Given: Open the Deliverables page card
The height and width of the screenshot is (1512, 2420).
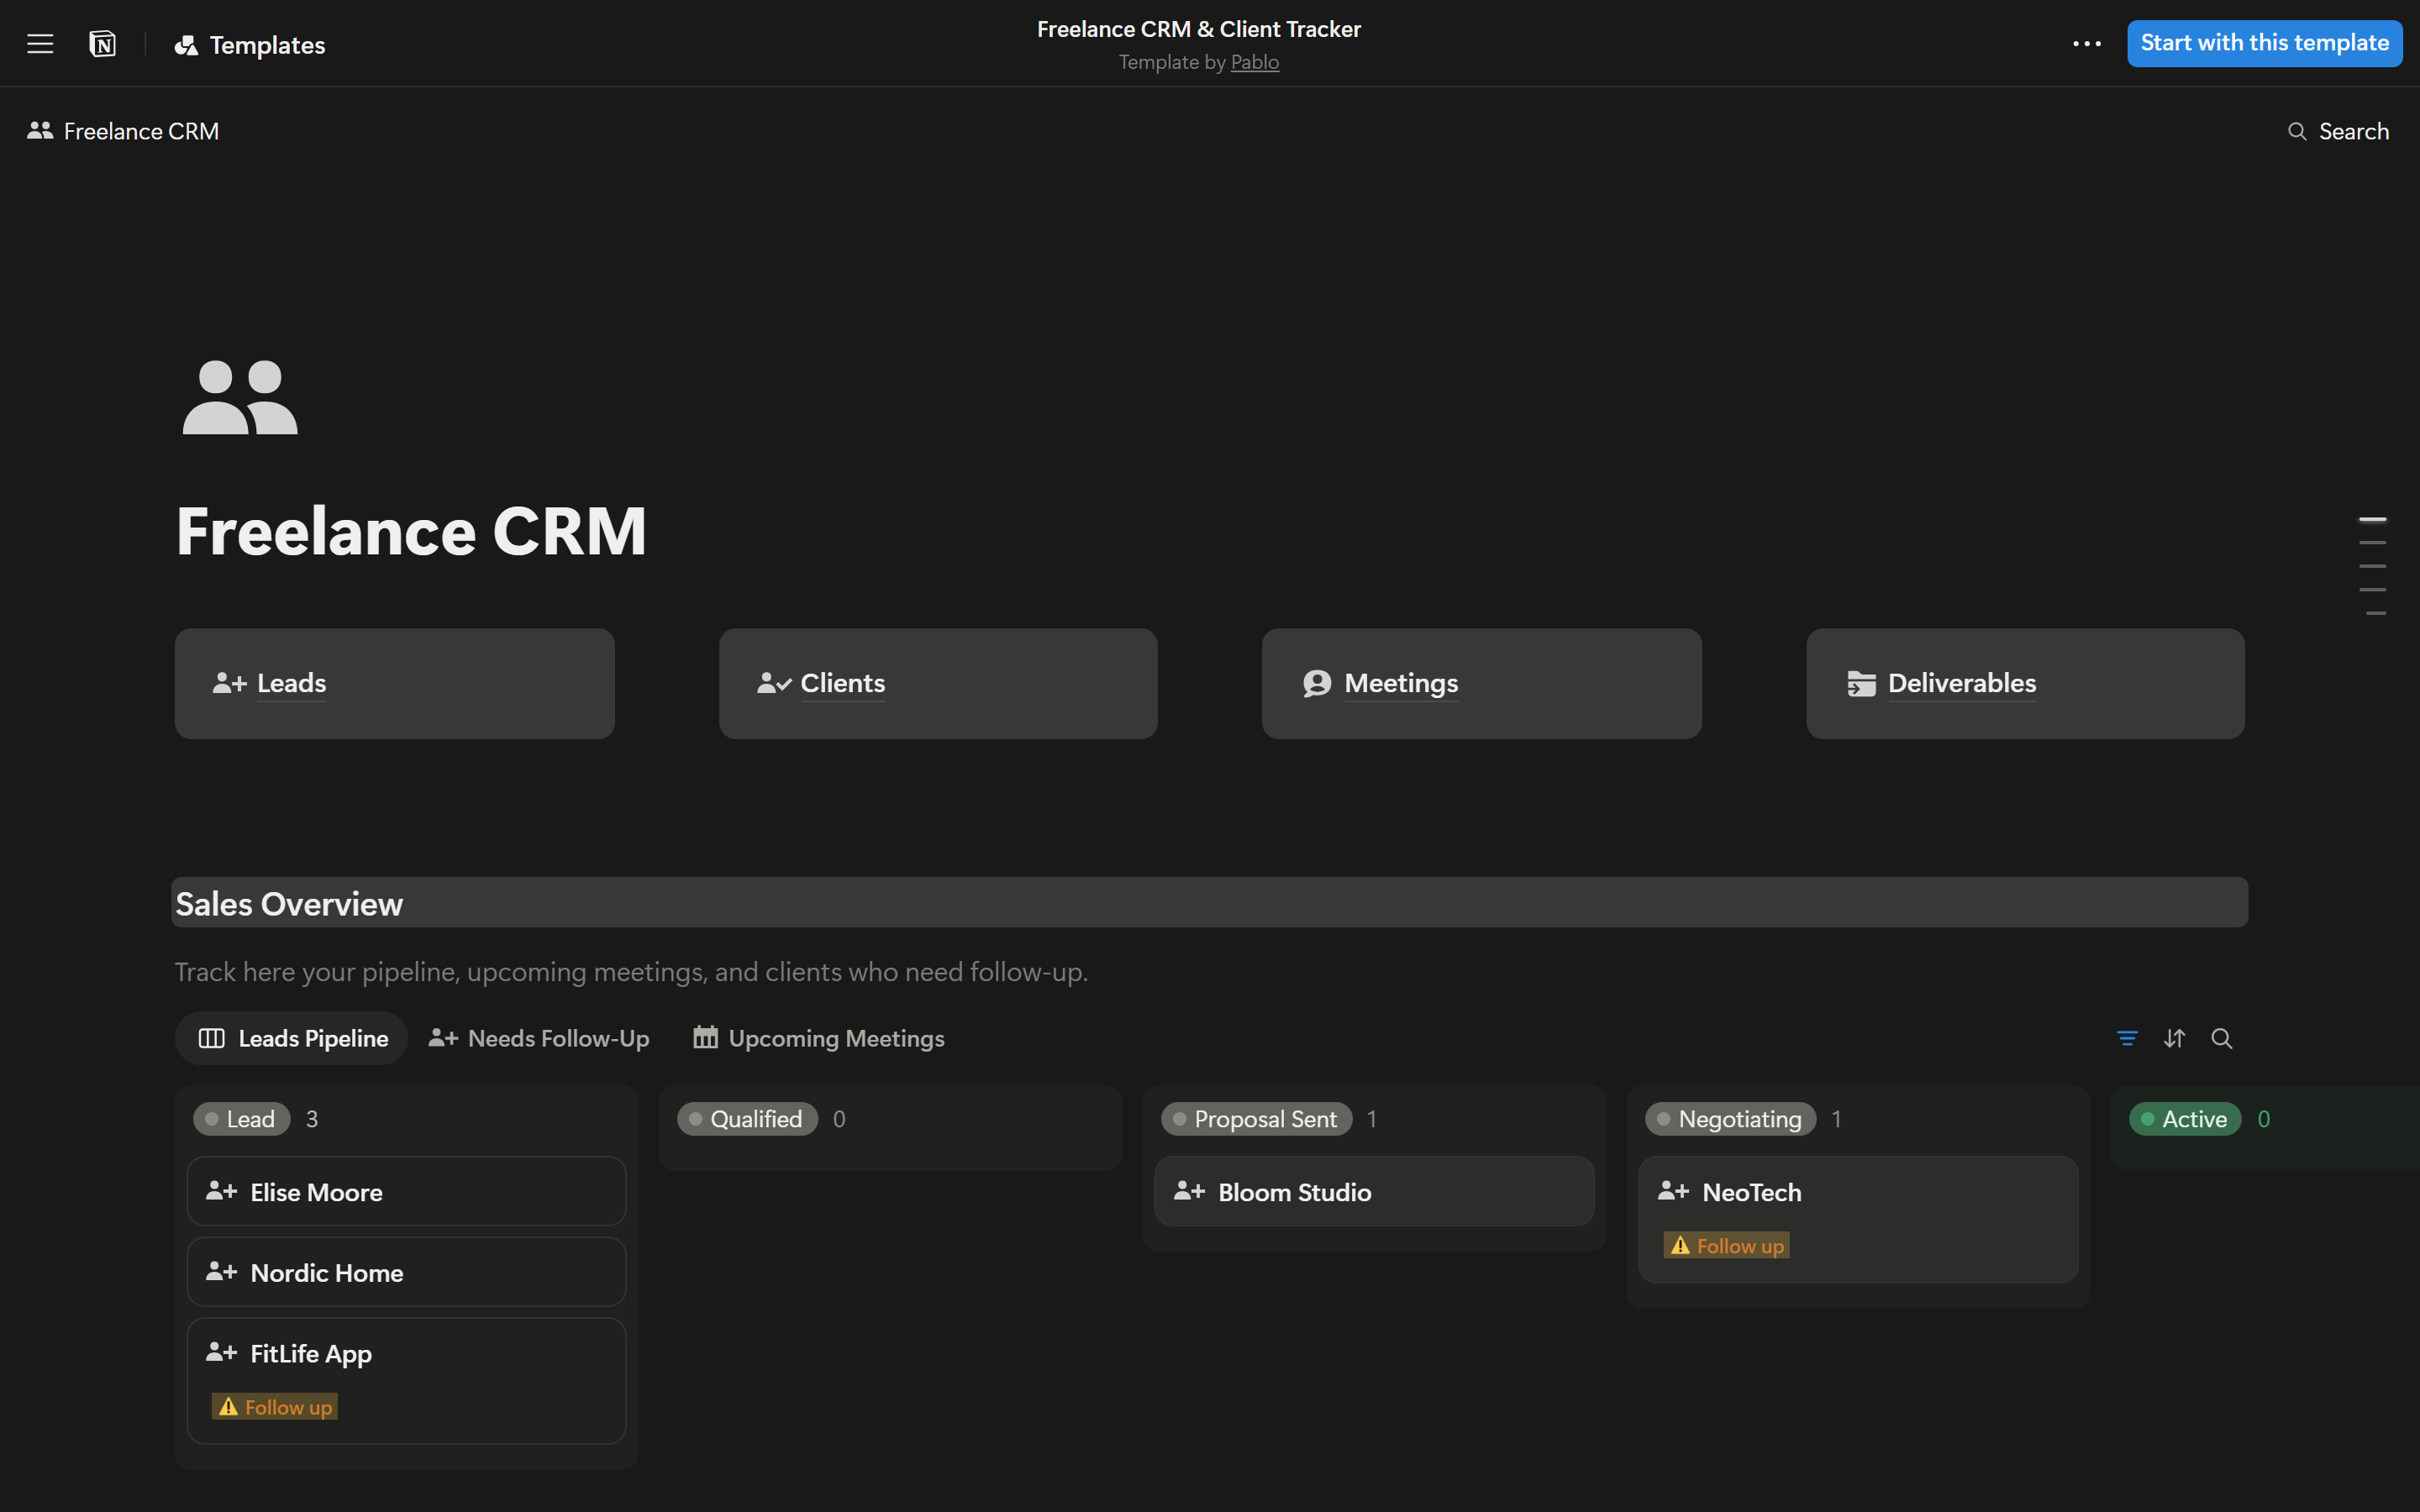Looking at the screenshot, I should pos(2025,683).
